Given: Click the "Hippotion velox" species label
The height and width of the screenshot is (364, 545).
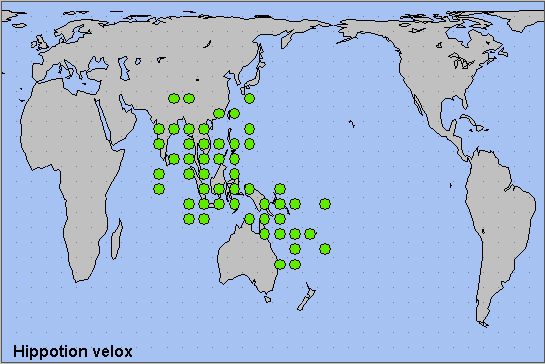Looking at the screenshot, I should click(73, 351).
